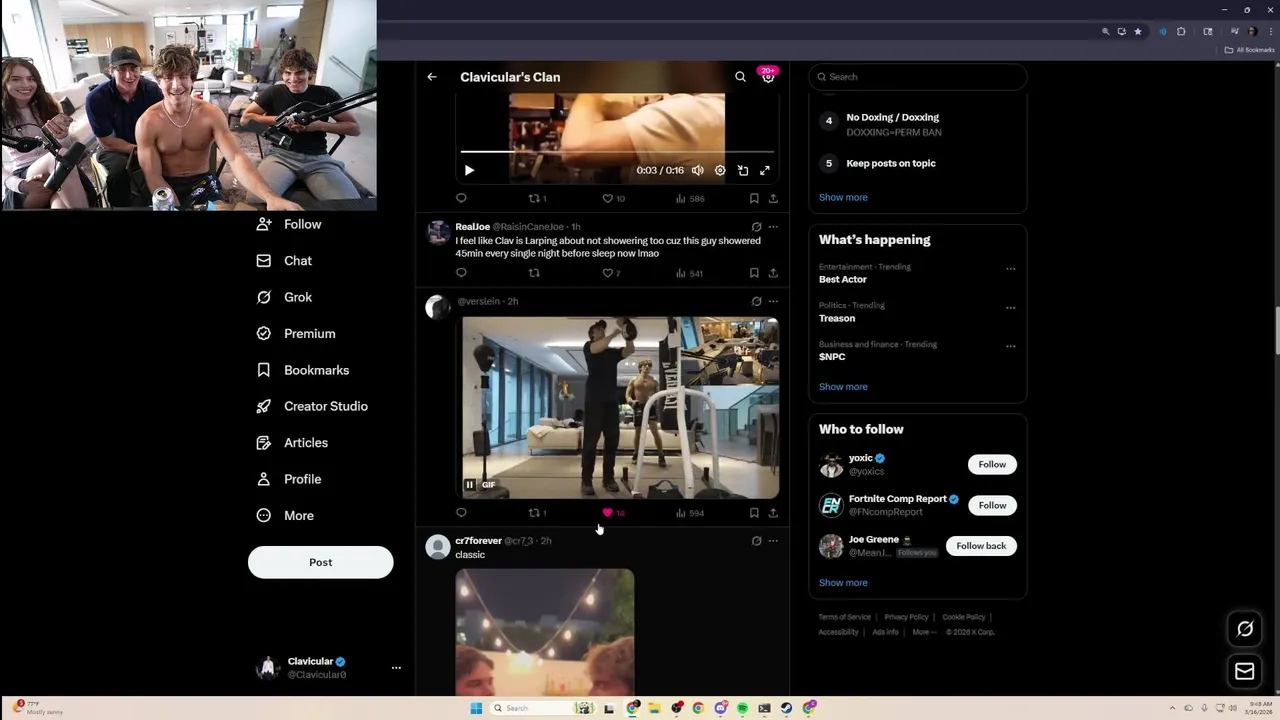Viewport: 1280px width, 720px height.
Task: Toggle video picture-in-picture mode
Action: pos(743,170)
